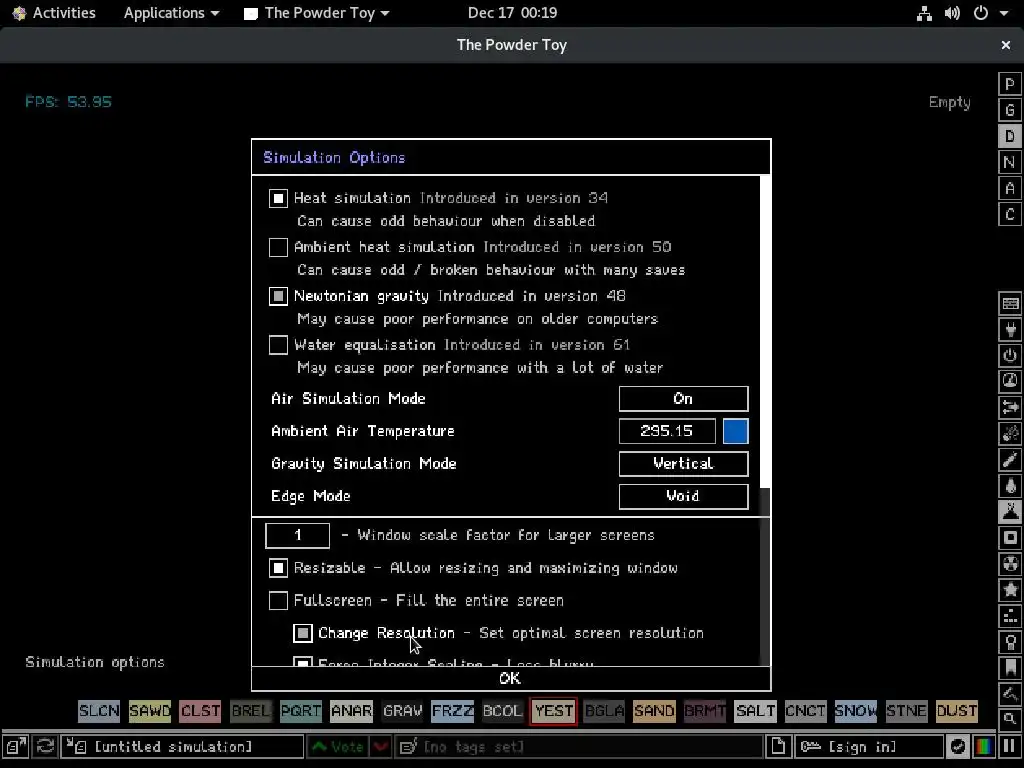Click the [untitled simulation] save button
Viewport: 1024px width, 768px height.
coord(182,746)
